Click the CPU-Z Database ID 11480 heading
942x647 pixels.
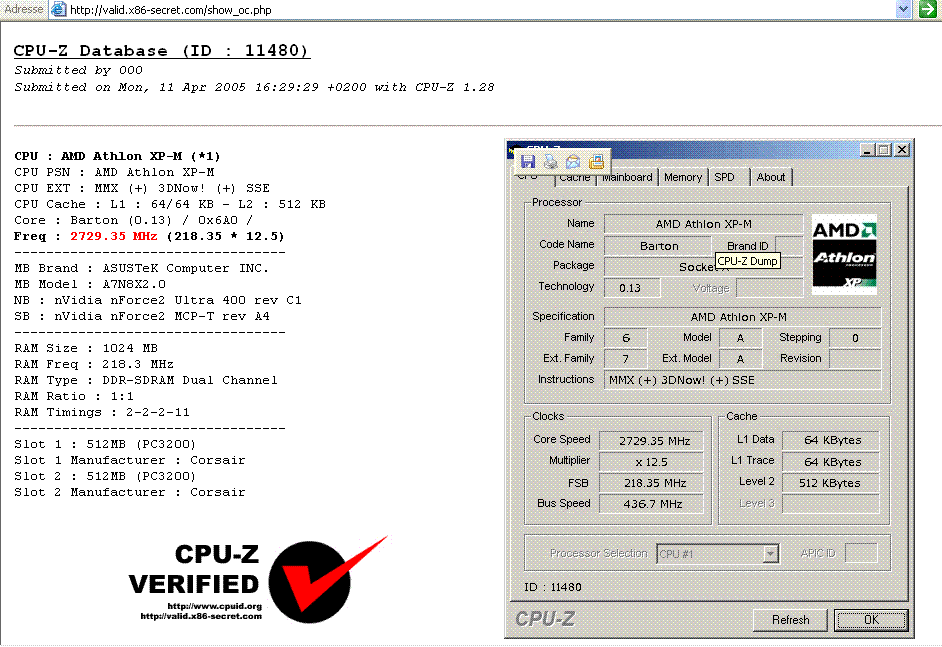click(x=162, y=50)
